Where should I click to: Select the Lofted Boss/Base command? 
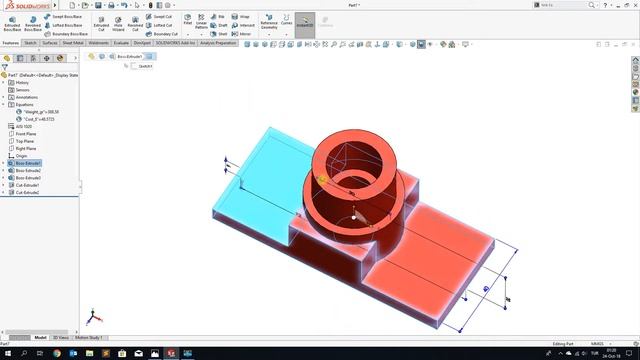point(63,25)
